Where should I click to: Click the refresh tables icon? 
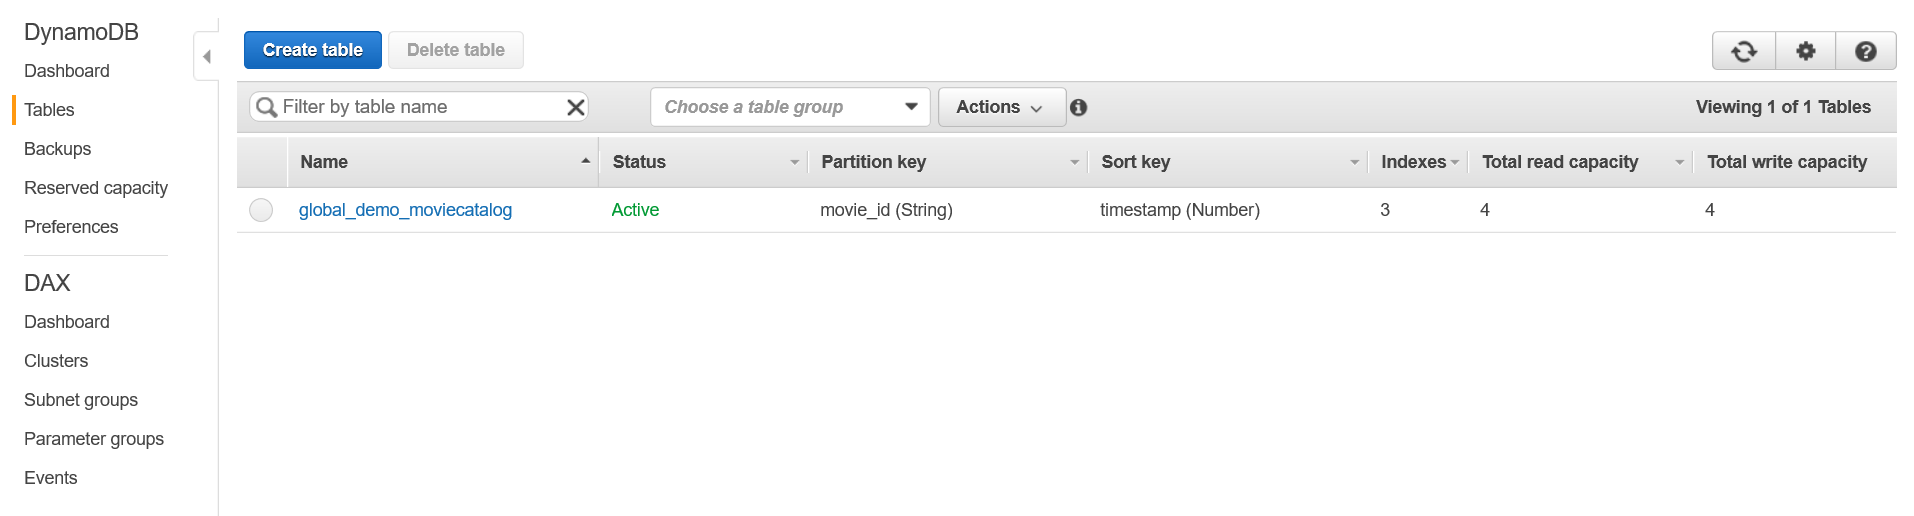pos(1744,51)
